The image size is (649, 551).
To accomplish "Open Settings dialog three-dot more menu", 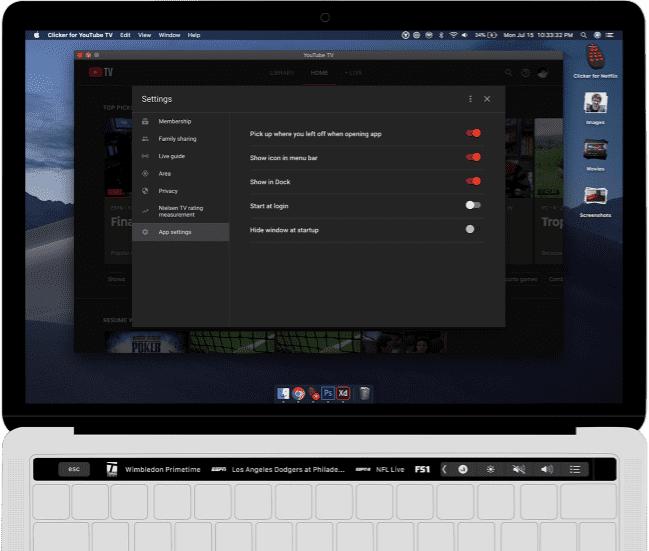I will click(470, 99).
